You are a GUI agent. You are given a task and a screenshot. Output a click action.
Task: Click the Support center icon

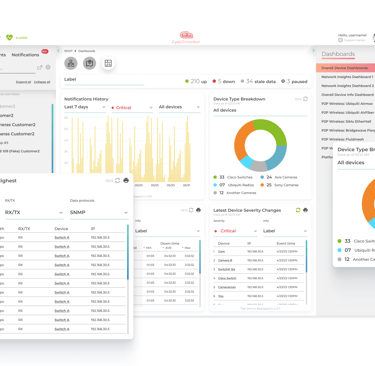(340, 40)
